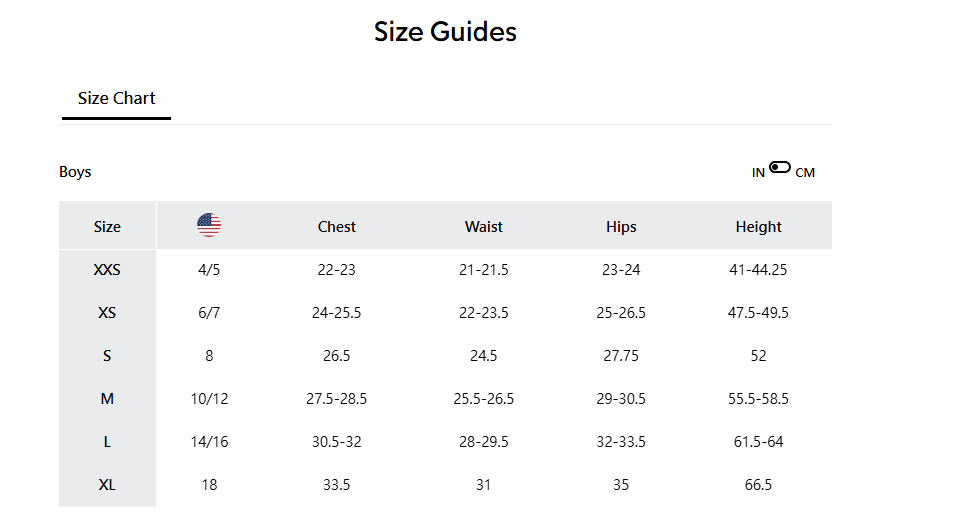Click the 10/12 US size cell
968x518 pixels.
[209, 399]
